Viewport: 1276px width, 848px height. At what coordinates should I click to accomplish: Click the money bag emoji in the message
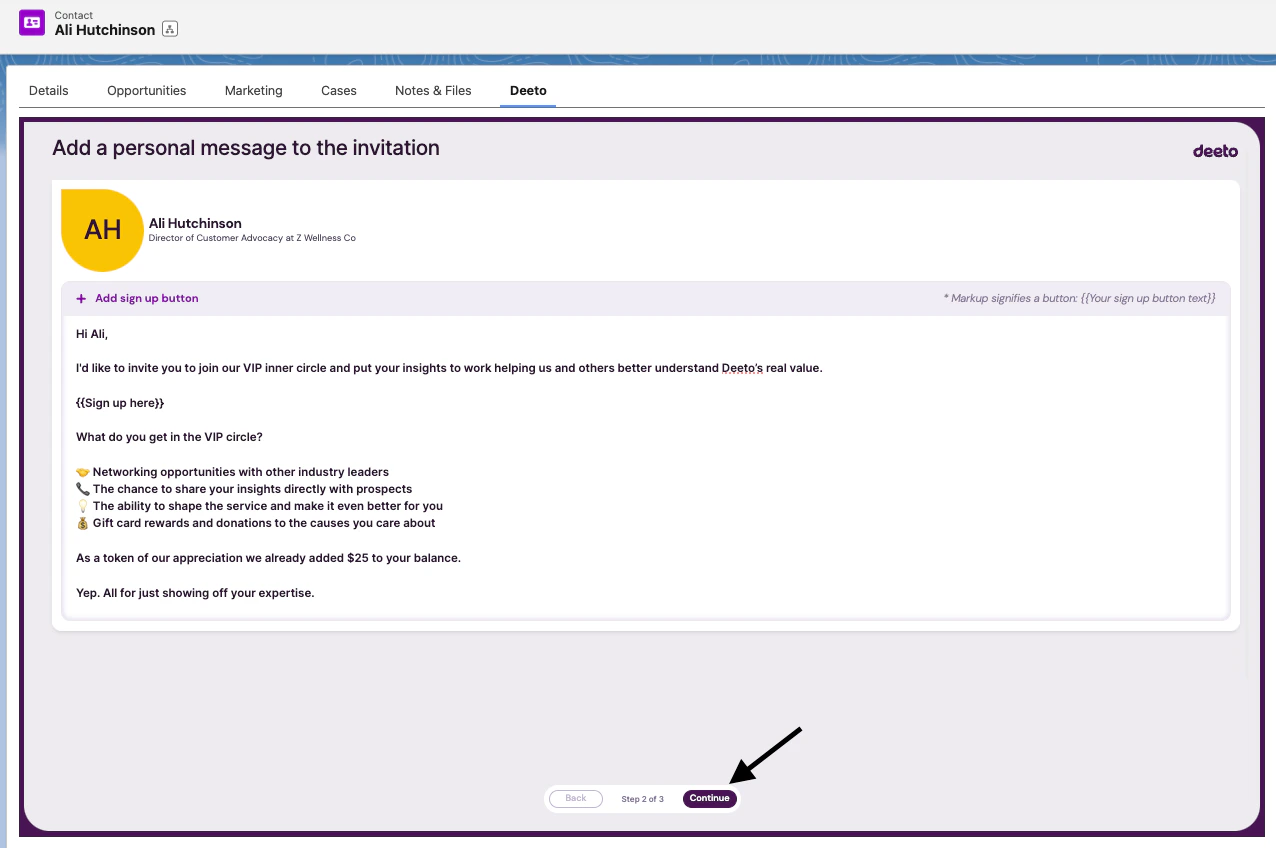pos(83,523)
